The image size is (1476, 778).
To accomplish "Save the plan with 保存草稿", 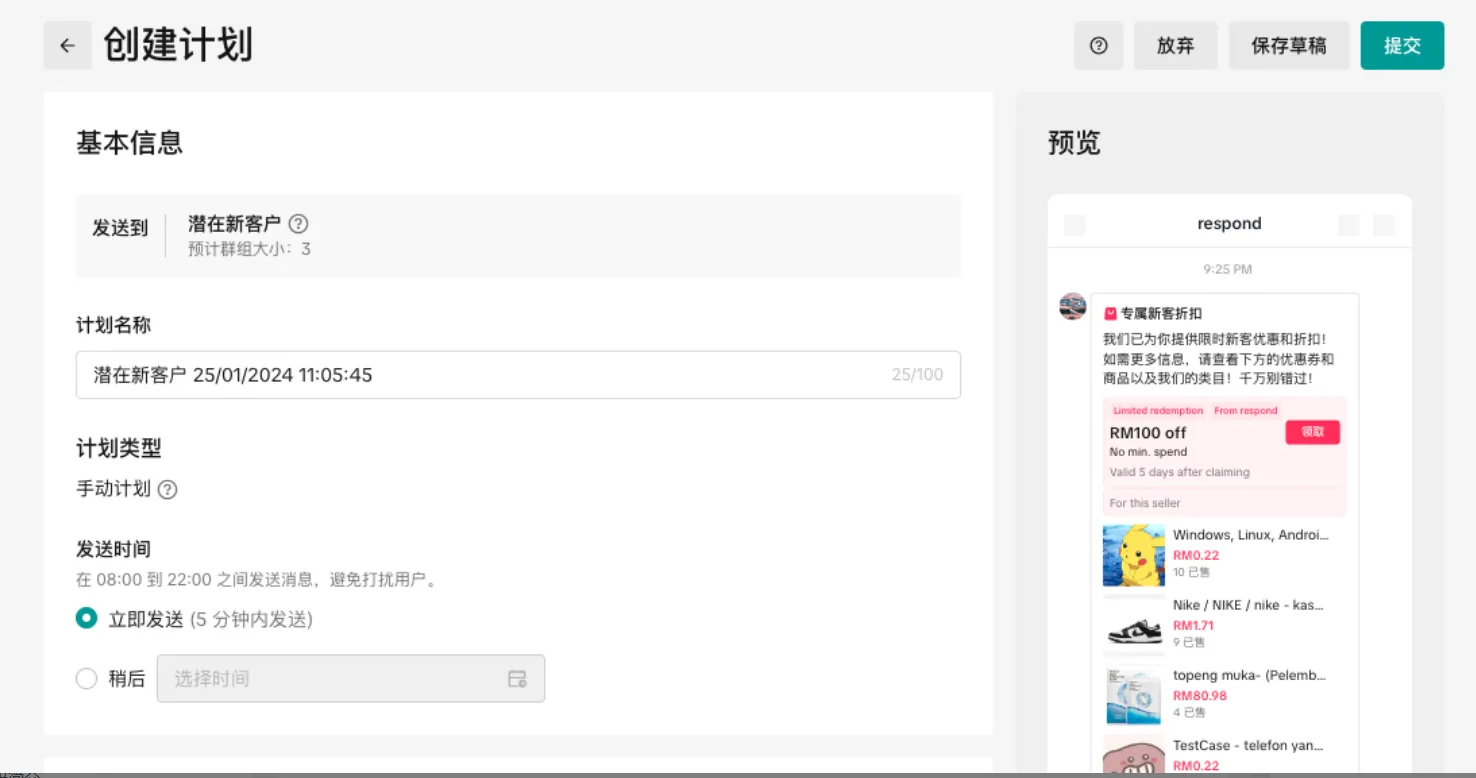I will 1289,46.
